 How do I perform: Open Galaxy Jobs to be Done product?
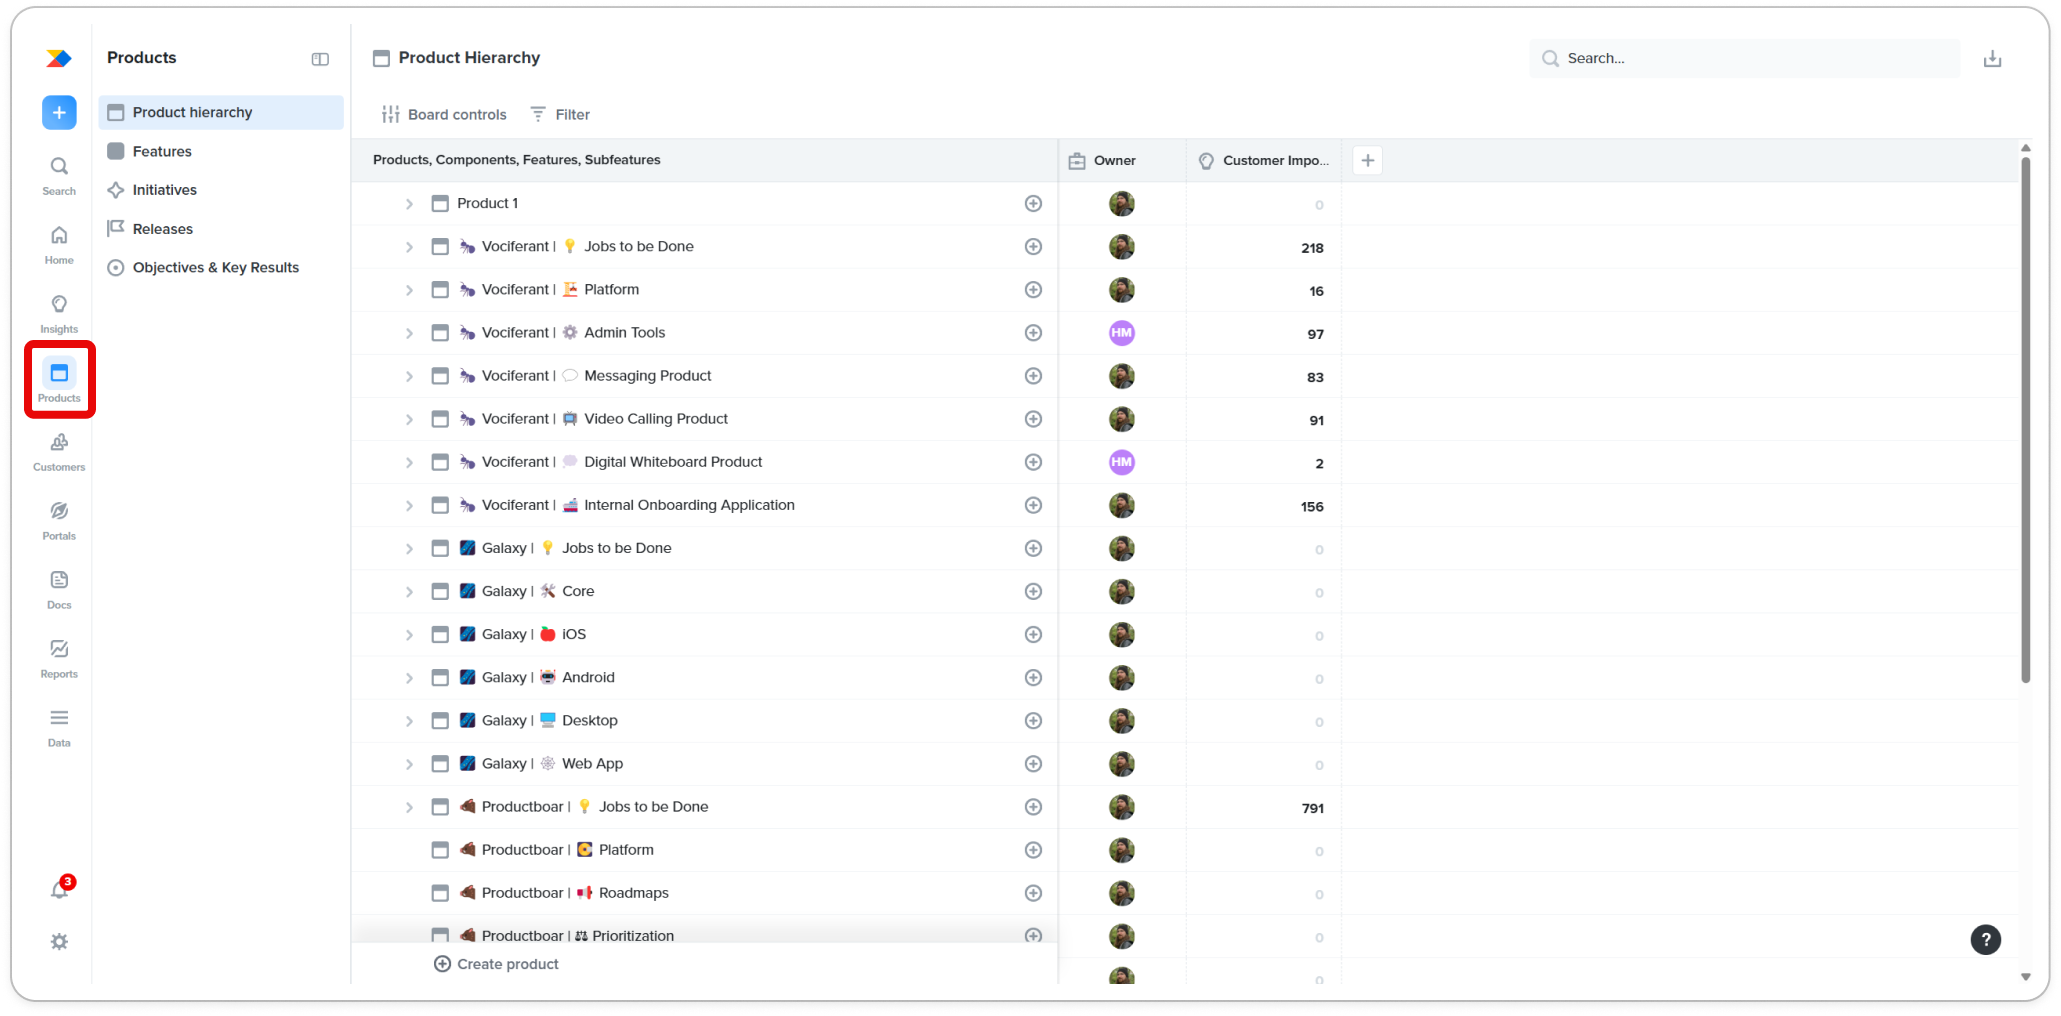point(565,548)
